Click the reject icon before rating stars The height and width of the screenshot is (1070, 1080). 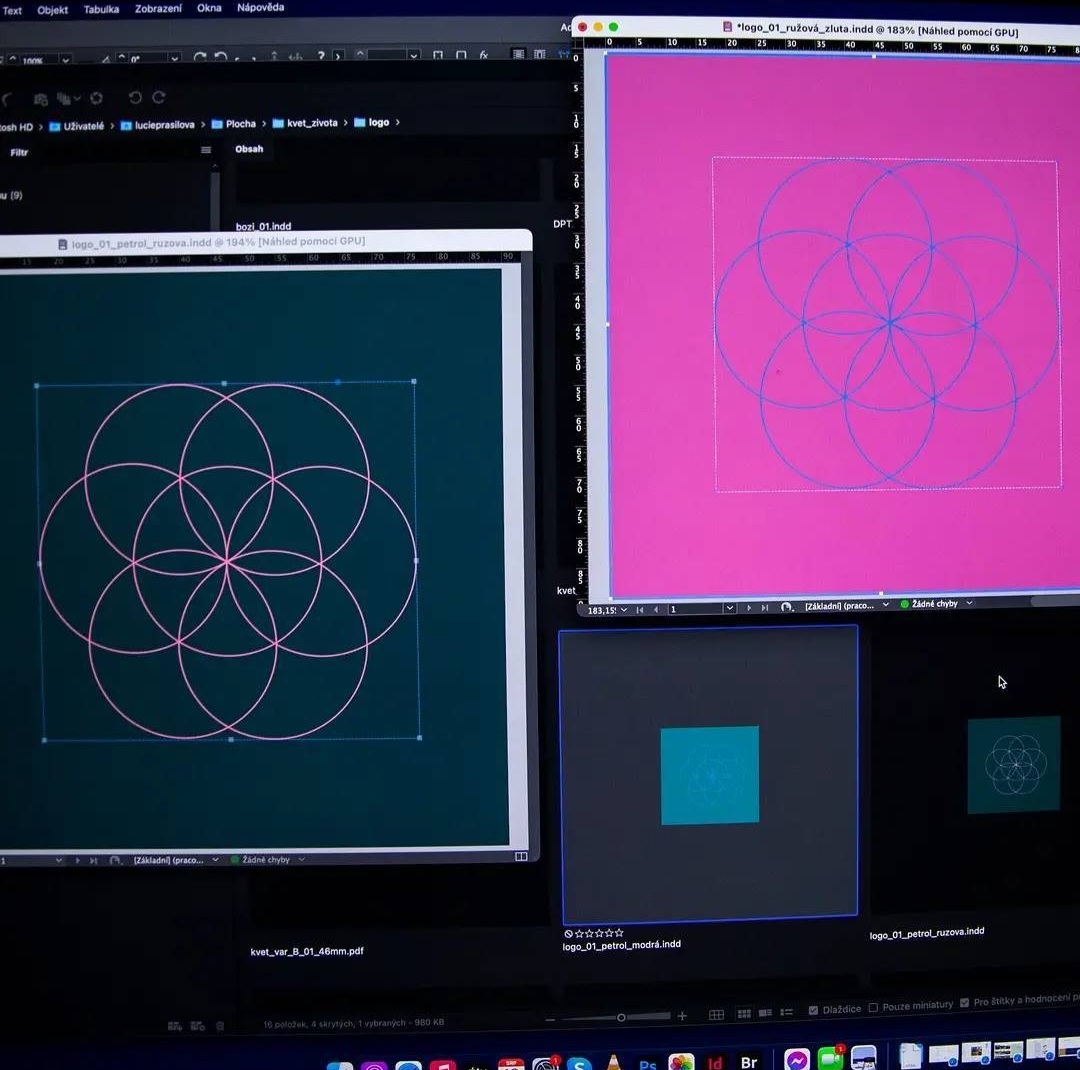pyautogui.click(x=568, y=934)
